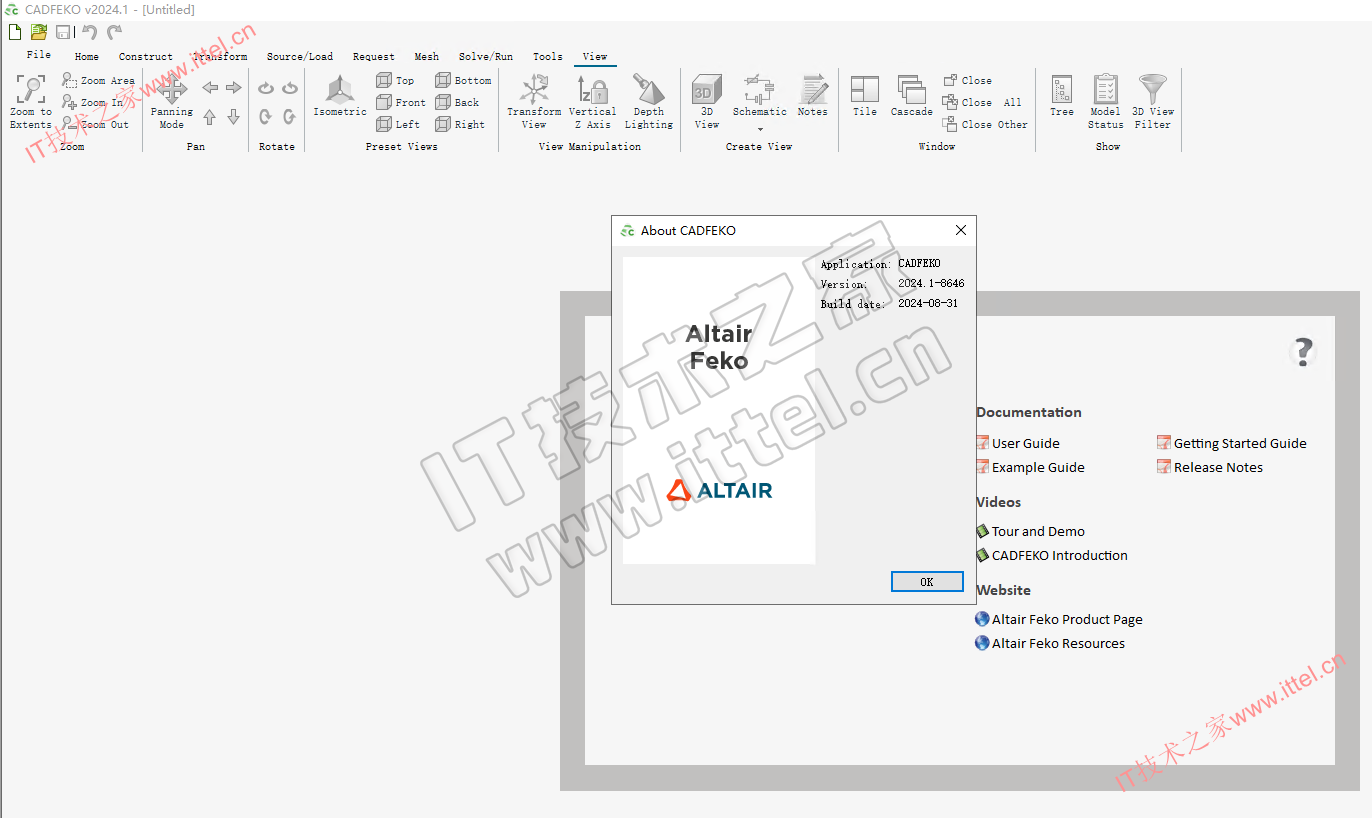
Task: Click the Altair Feko splash image
Action: [x=719, y=411]
